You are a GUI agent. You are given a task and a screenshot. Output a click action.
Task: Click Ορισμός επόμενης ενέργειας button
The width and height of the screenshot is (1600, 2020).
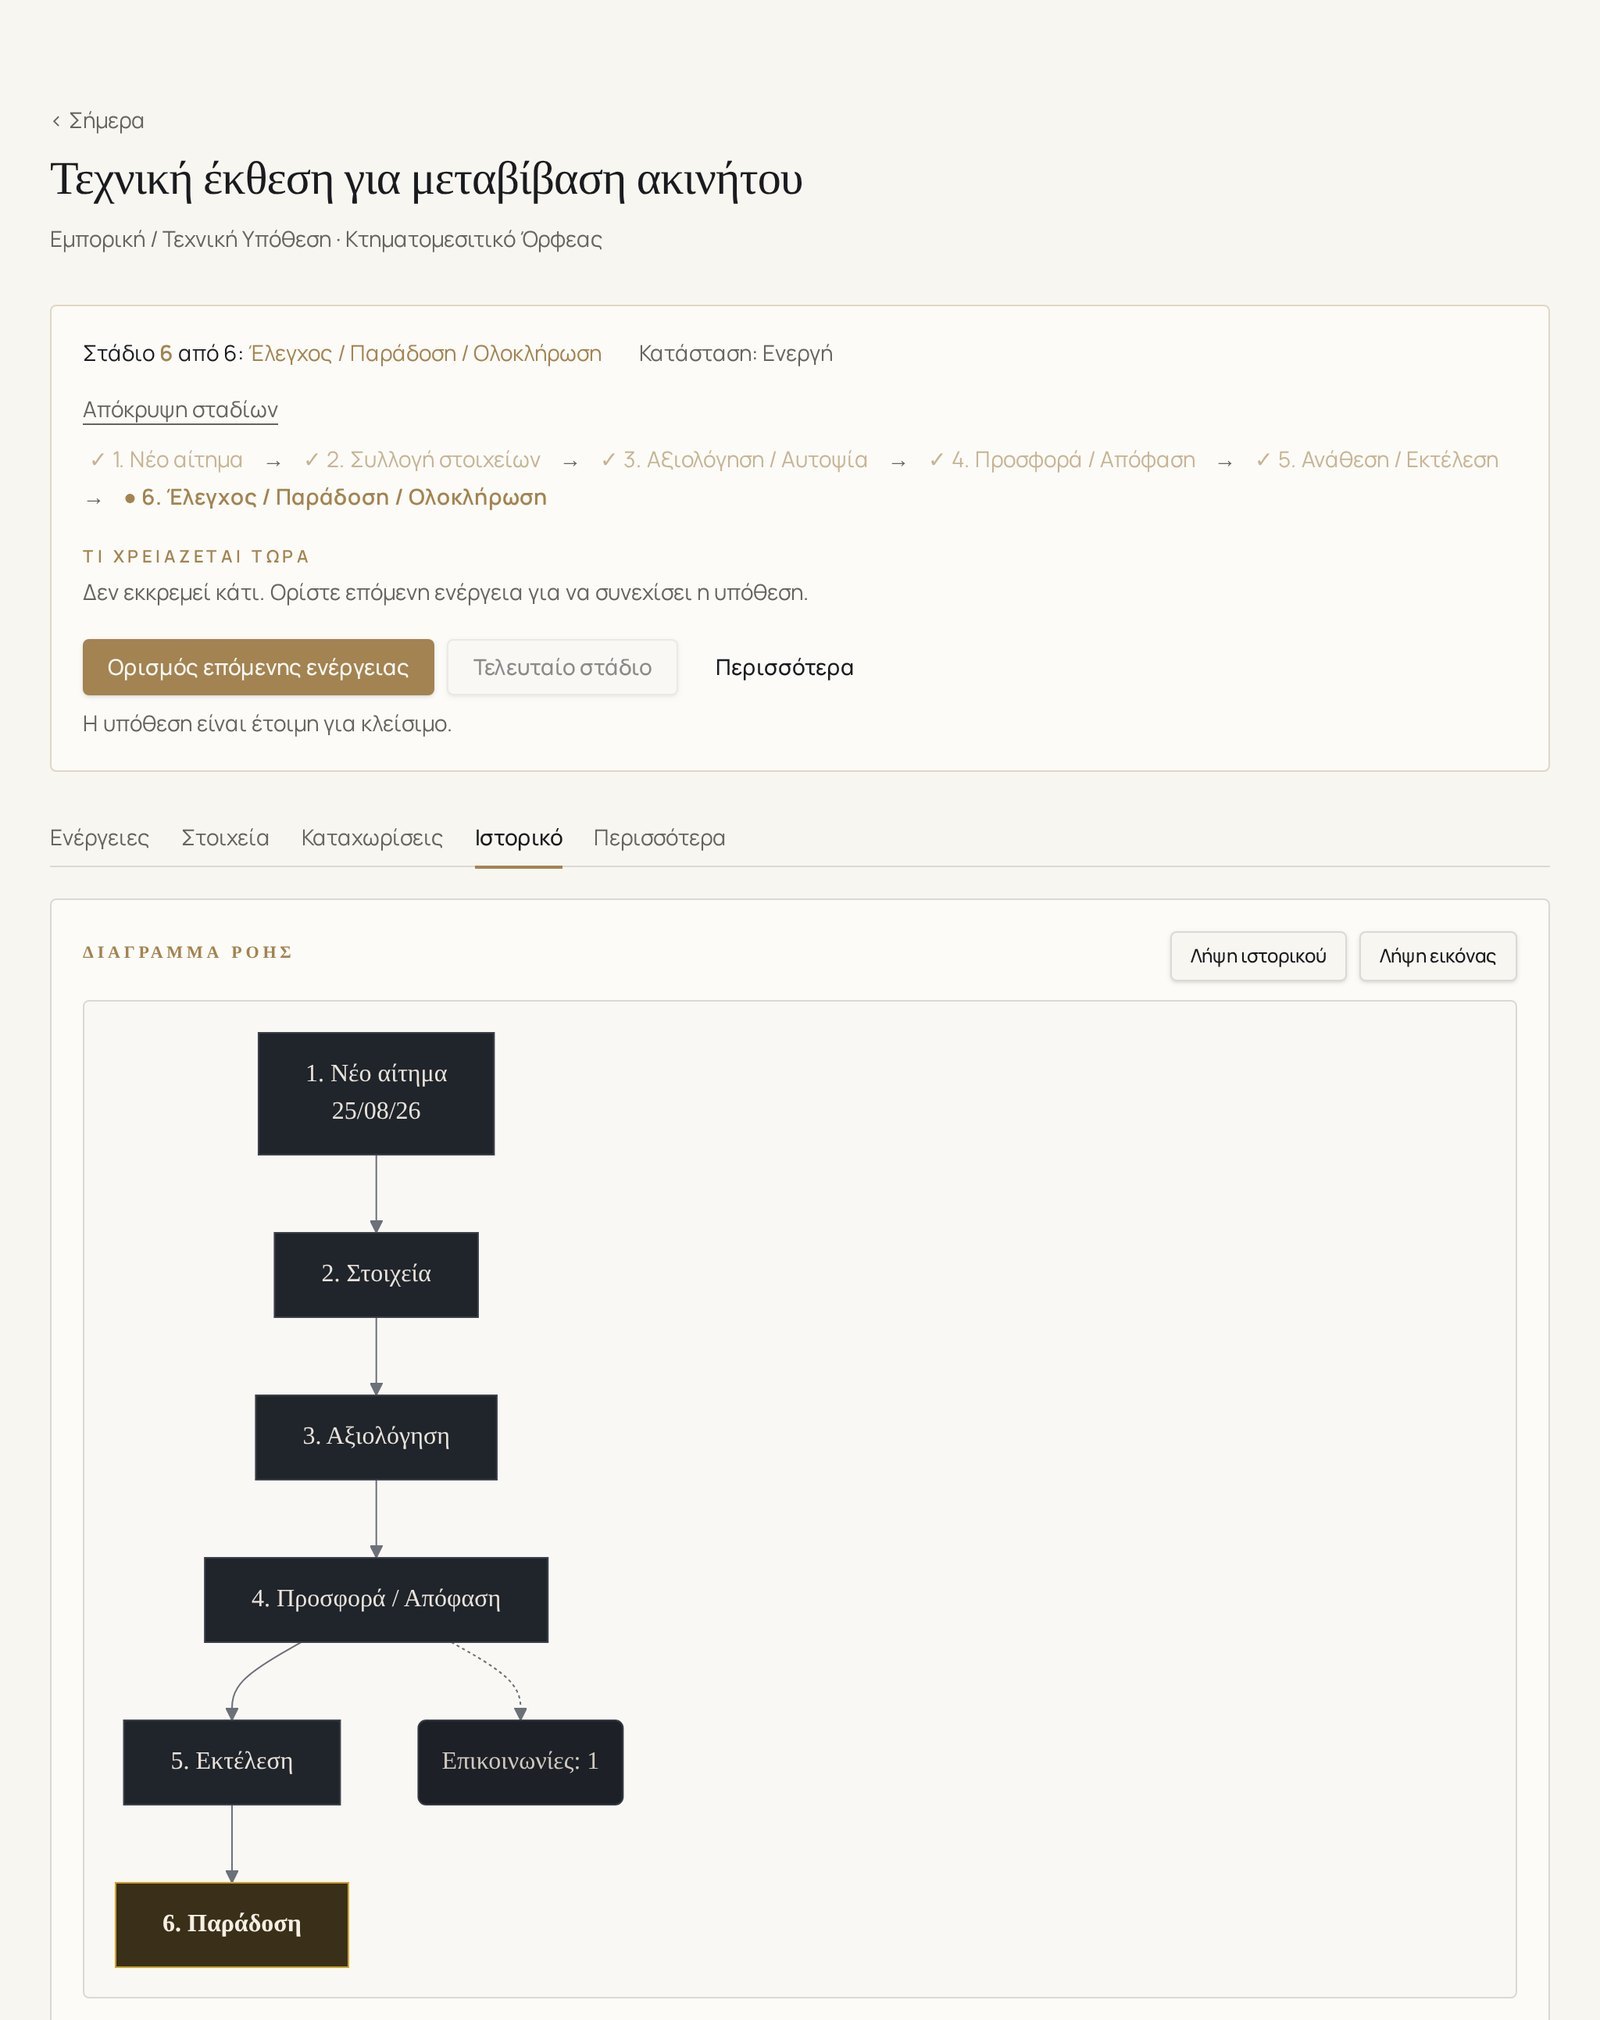258,667
